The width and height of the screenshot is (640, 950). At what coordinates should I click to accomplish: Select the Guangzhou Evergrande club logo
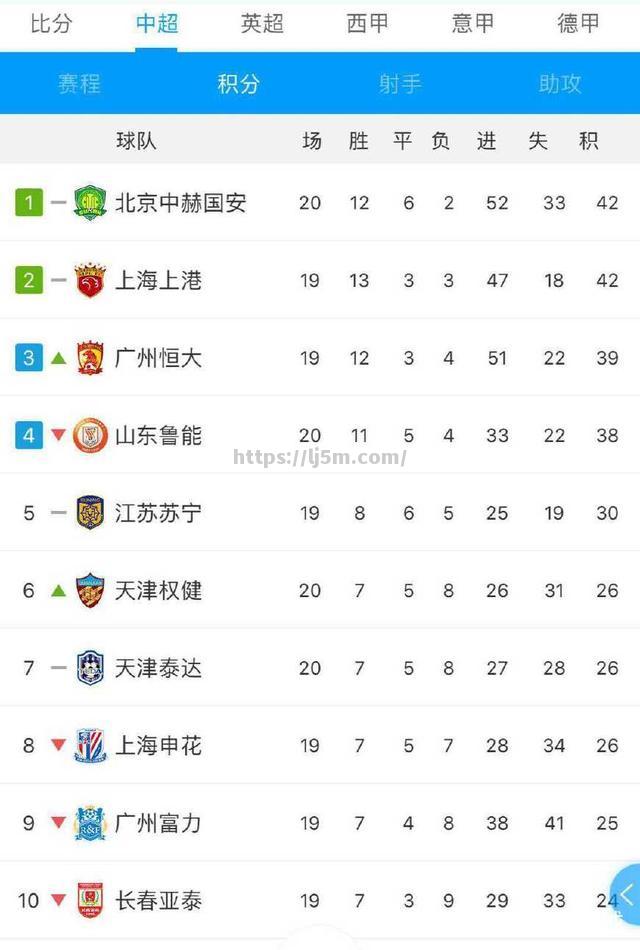[90, 357]
